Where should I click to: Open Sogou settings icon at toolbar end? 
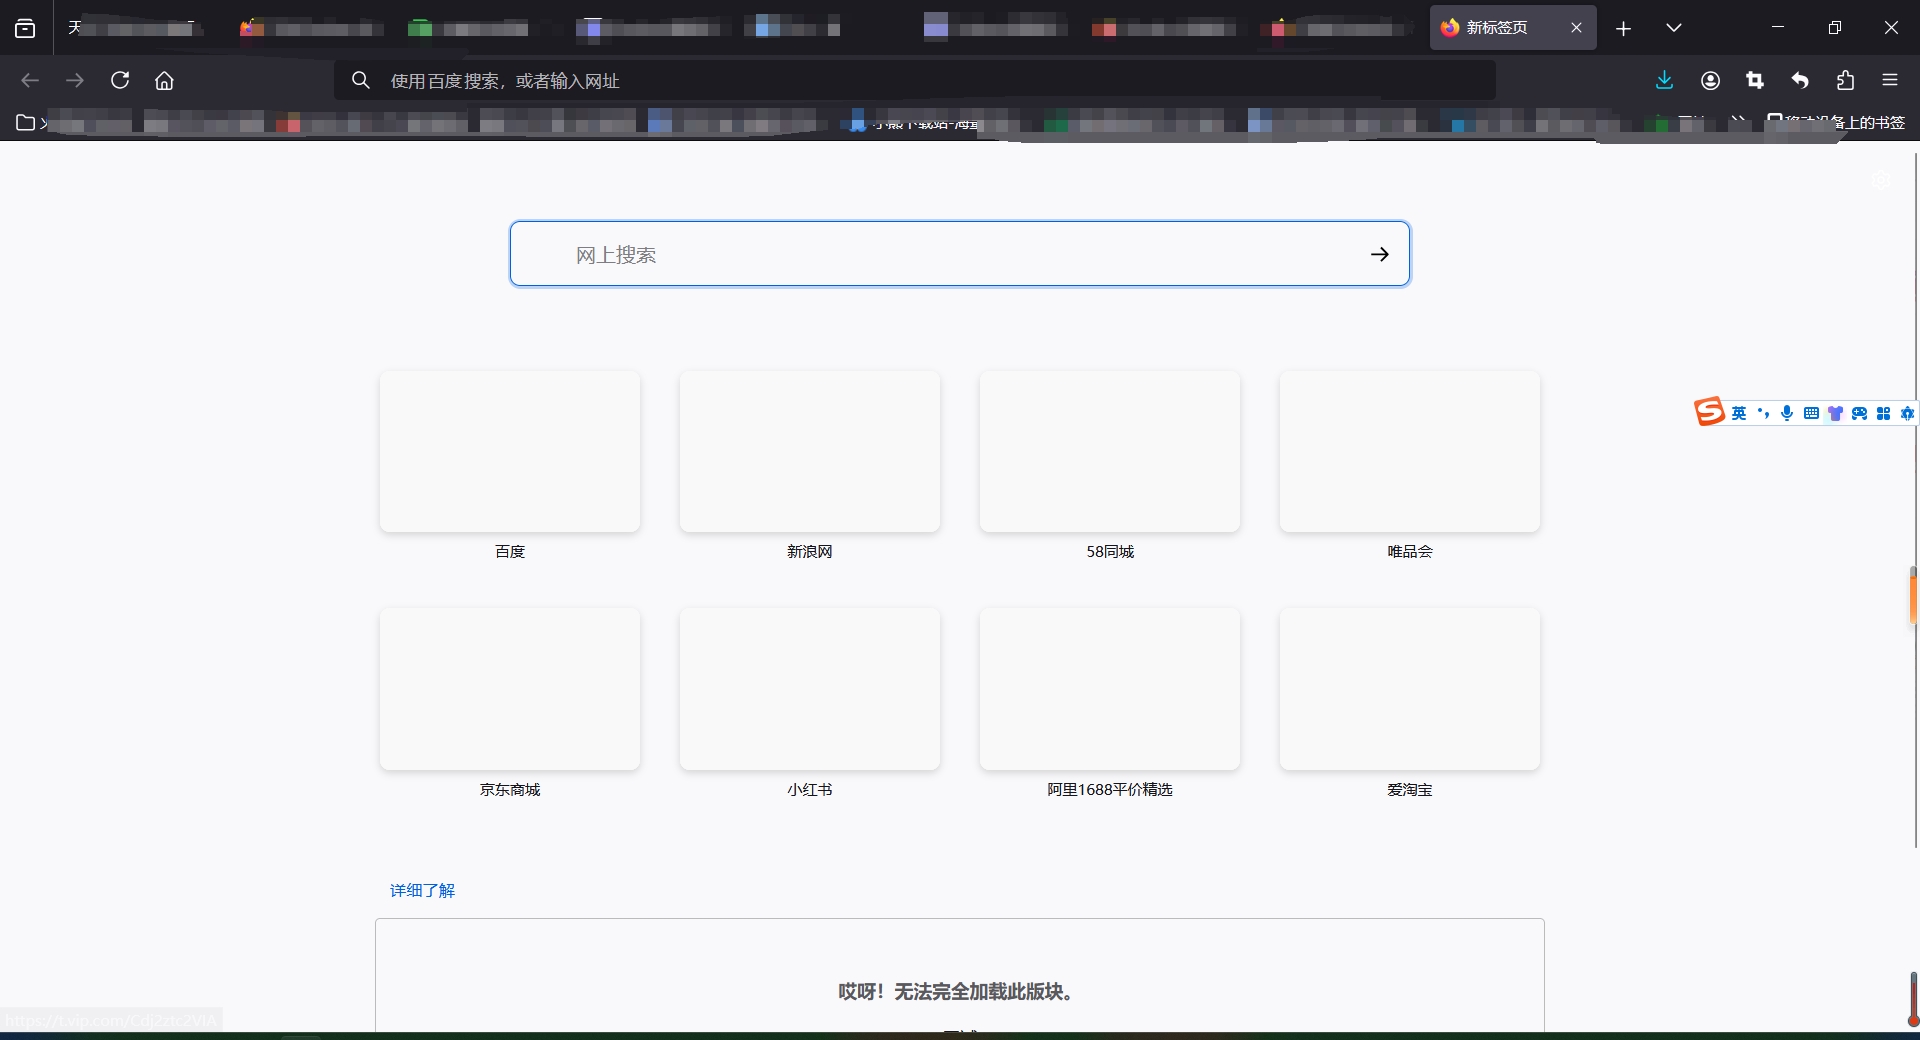pyautogui.click(x=1907, y=413)
